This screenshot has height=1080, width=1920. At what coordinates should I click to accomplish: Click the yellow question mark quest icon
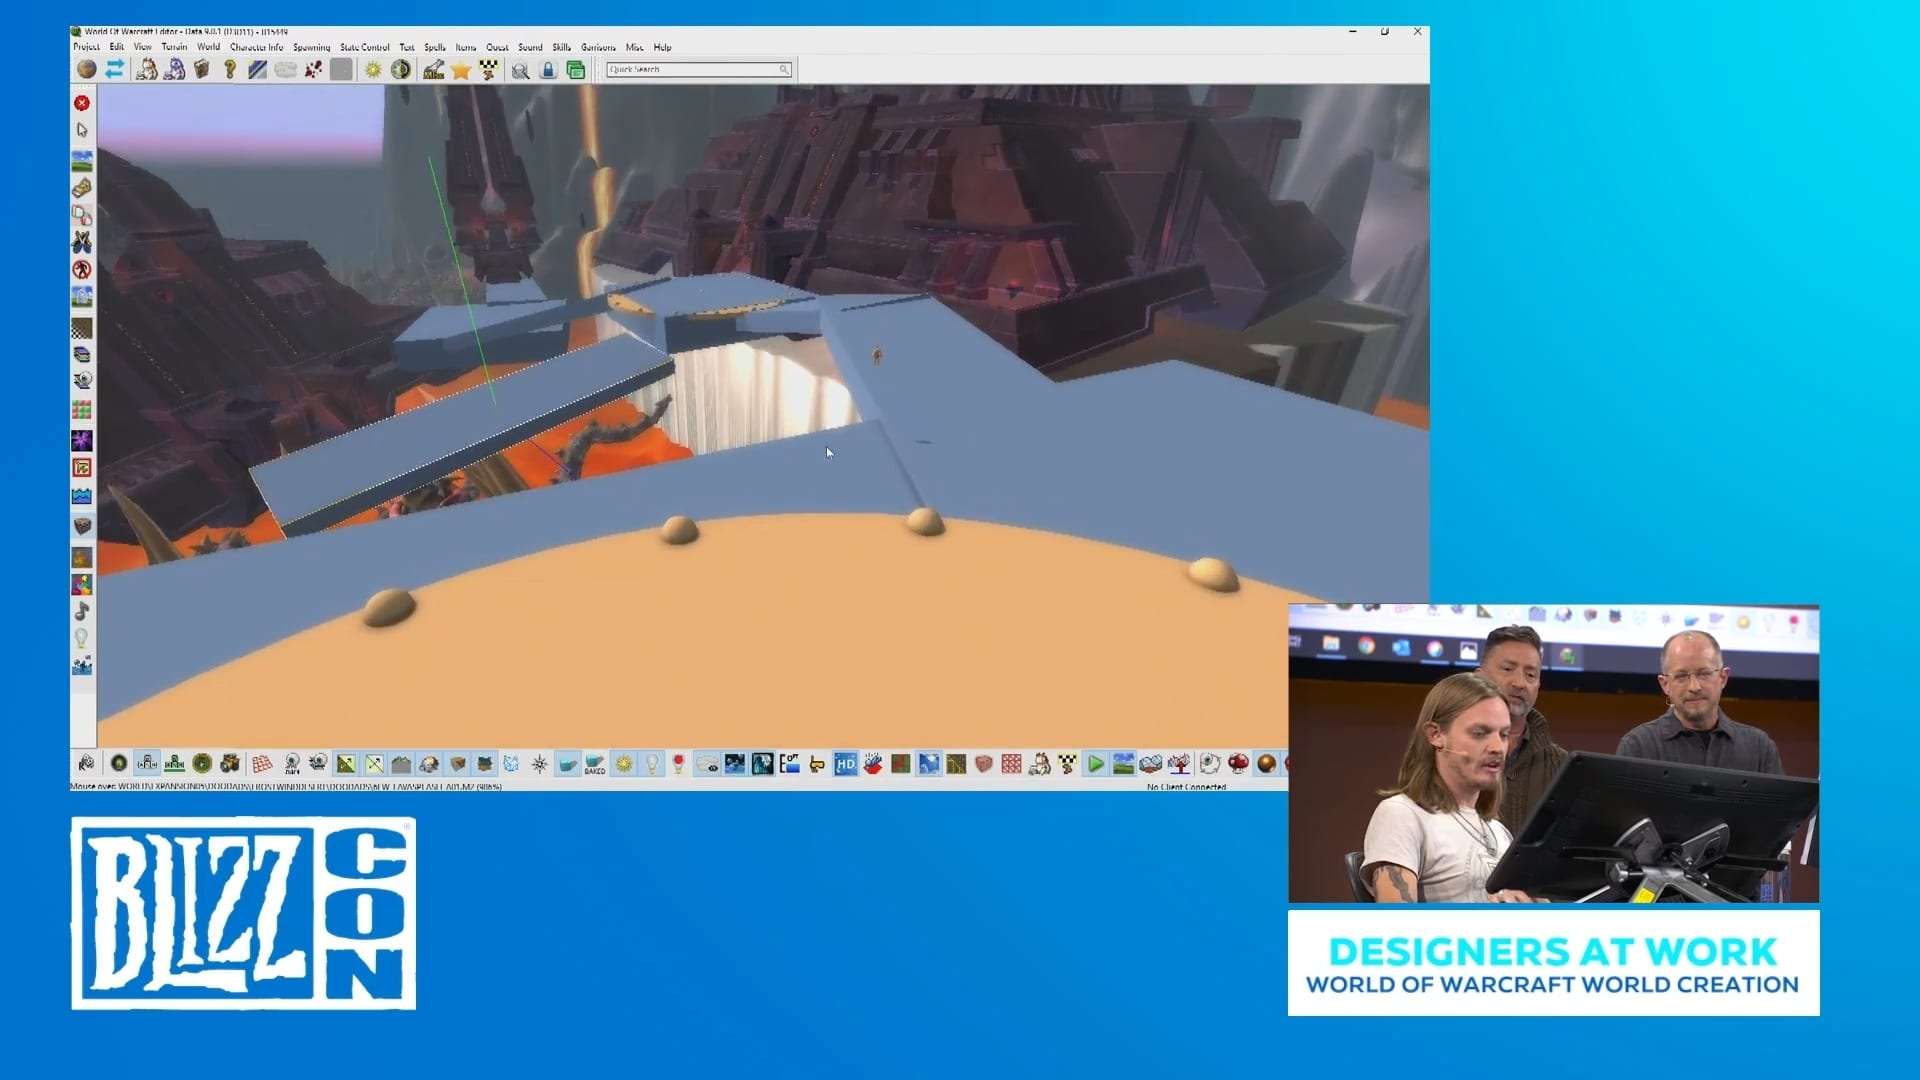(230, 69)
